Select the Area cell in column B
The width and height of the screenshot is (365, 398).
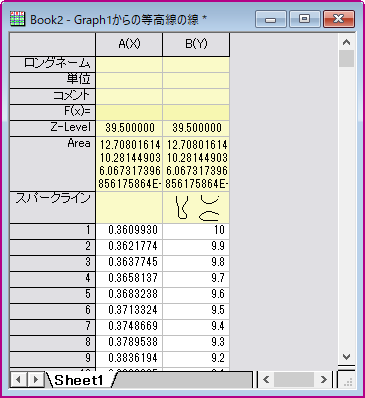click(x=196, y=164)
